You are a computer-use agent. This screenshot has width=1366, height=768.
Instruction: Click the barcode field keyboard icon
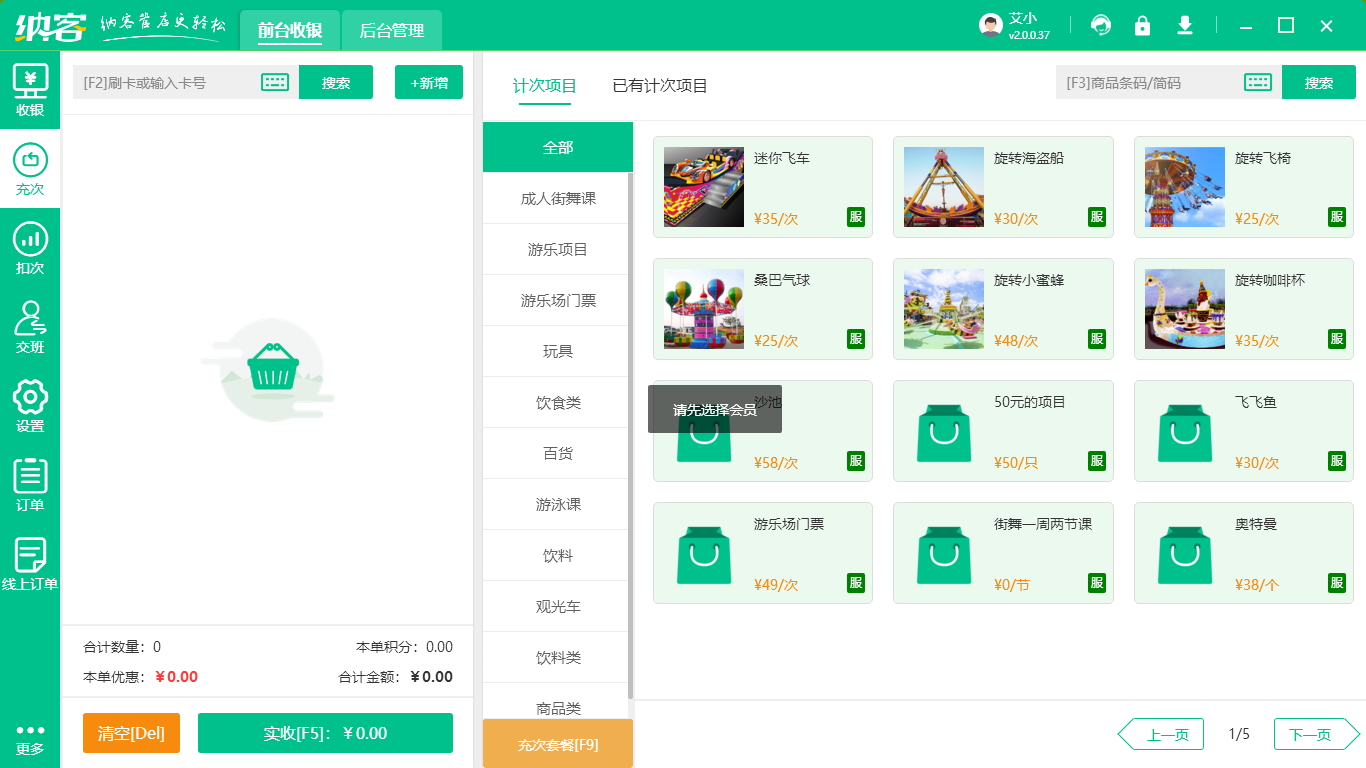click(x=1258, y=82)
